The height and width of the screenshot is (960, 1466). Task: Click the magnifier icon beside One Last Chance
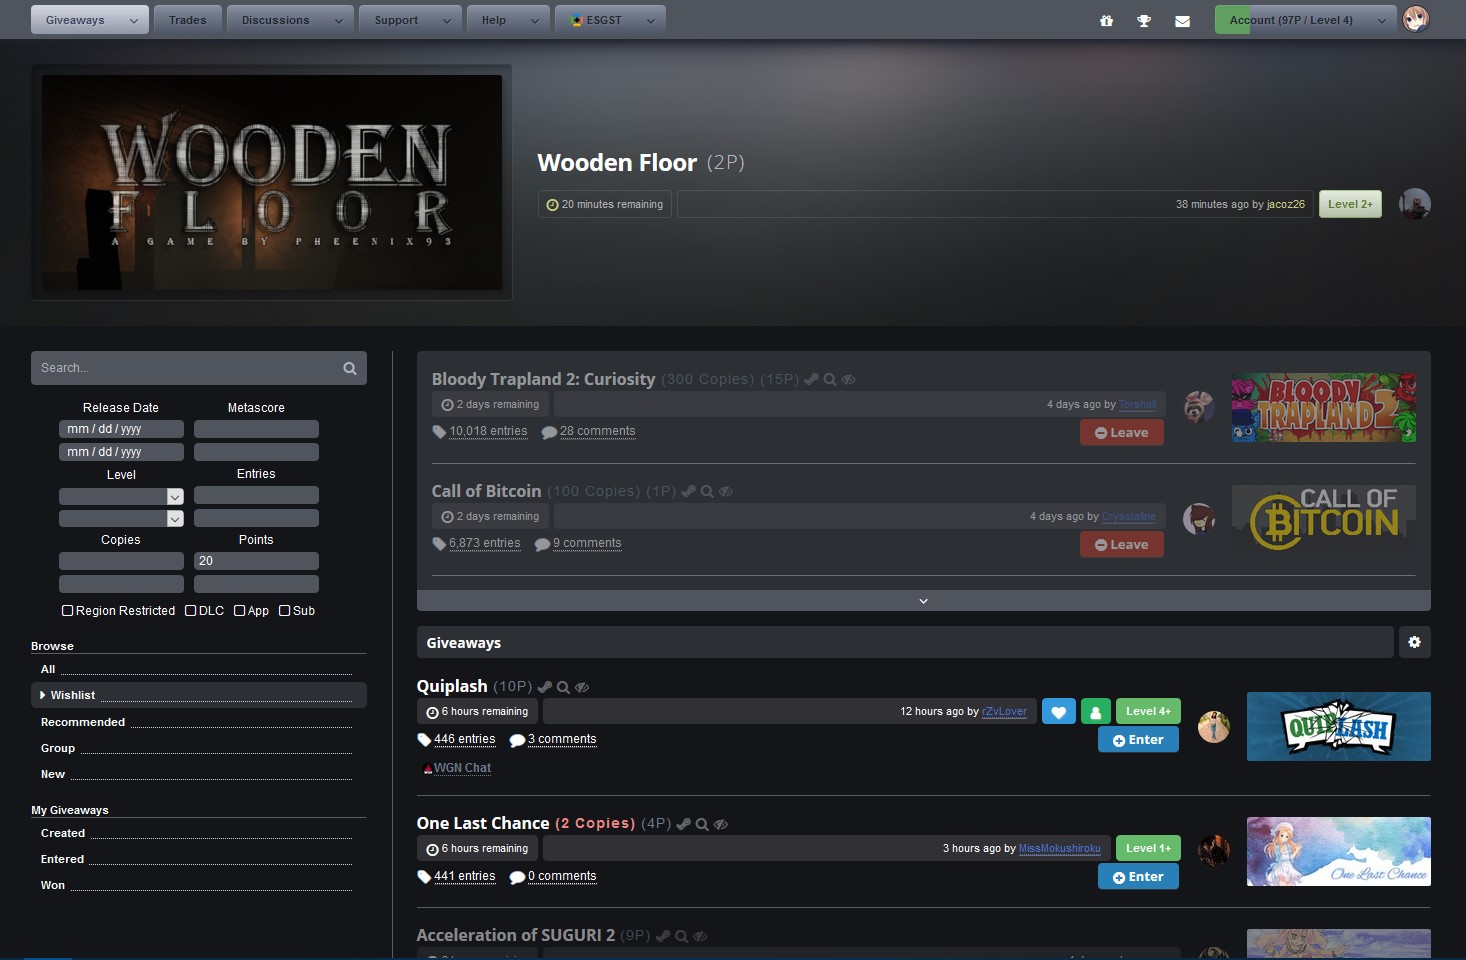coord(701,824)
